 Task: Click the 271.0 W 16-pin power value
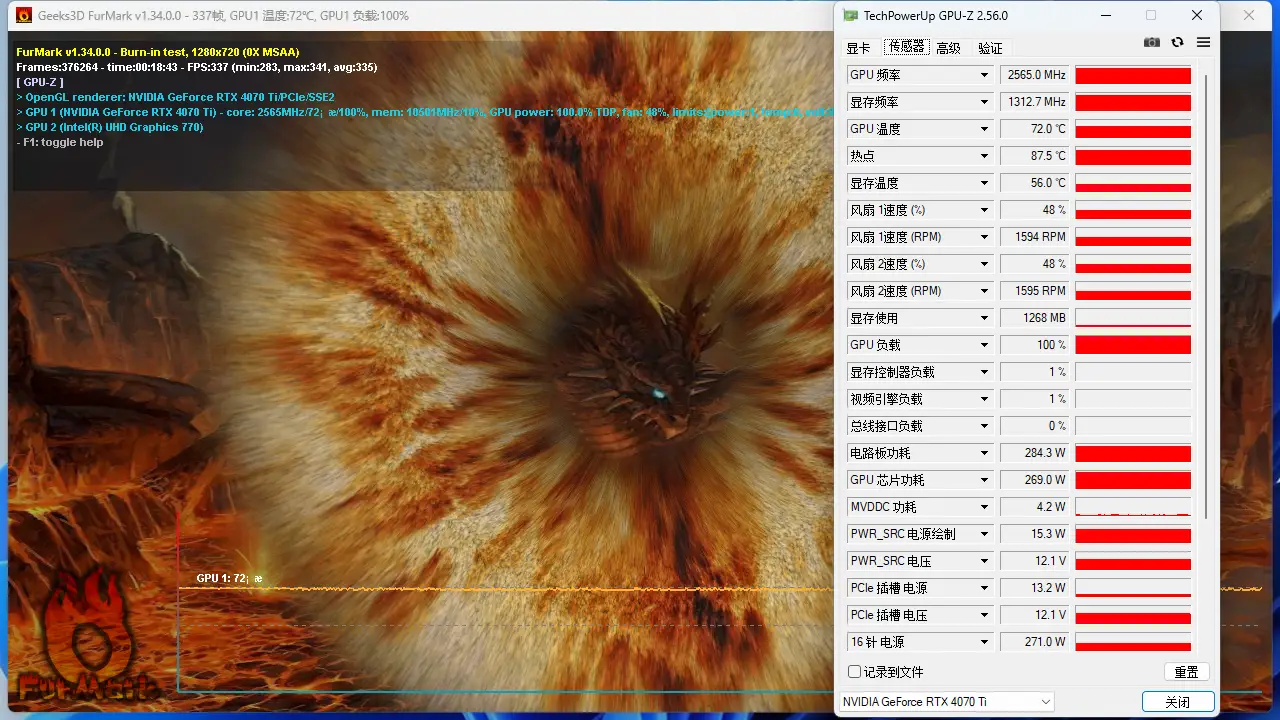[1035, 642]
